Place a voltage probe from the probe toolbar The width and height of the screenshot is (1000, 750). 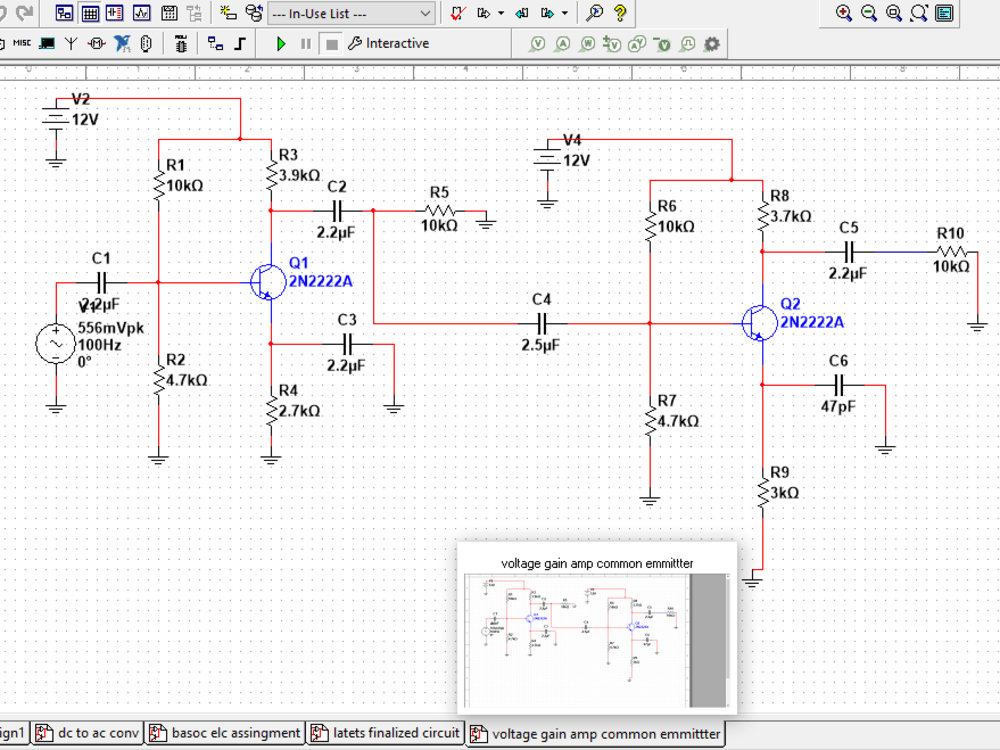537,43
